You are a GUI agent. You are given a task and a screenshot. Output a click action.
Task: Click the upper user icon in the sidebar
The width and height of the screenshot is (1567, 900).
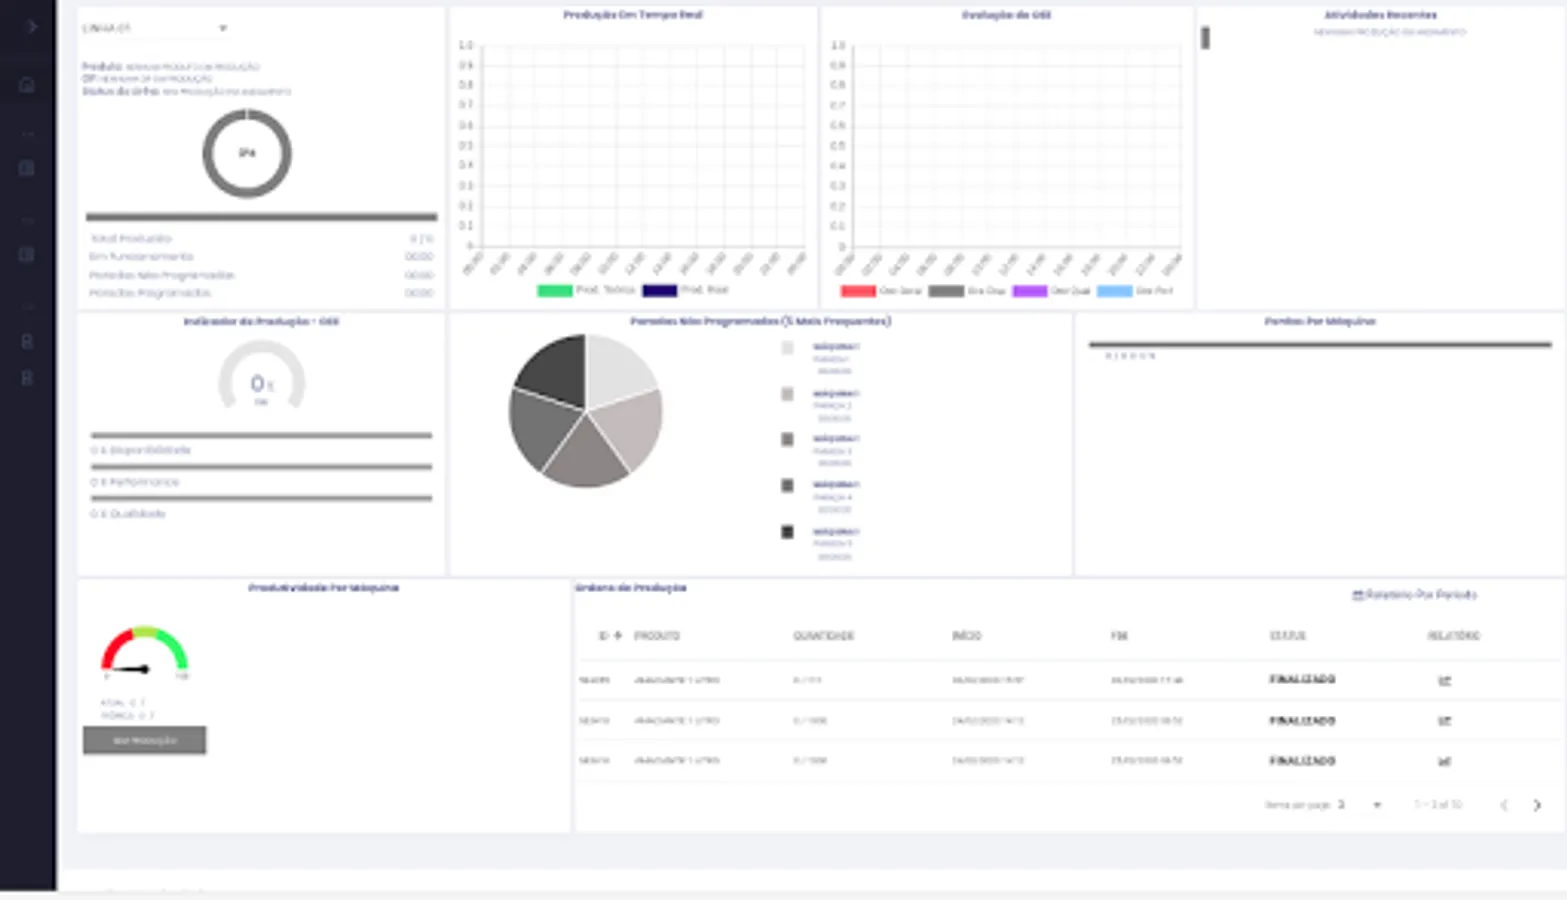(26, 341)
